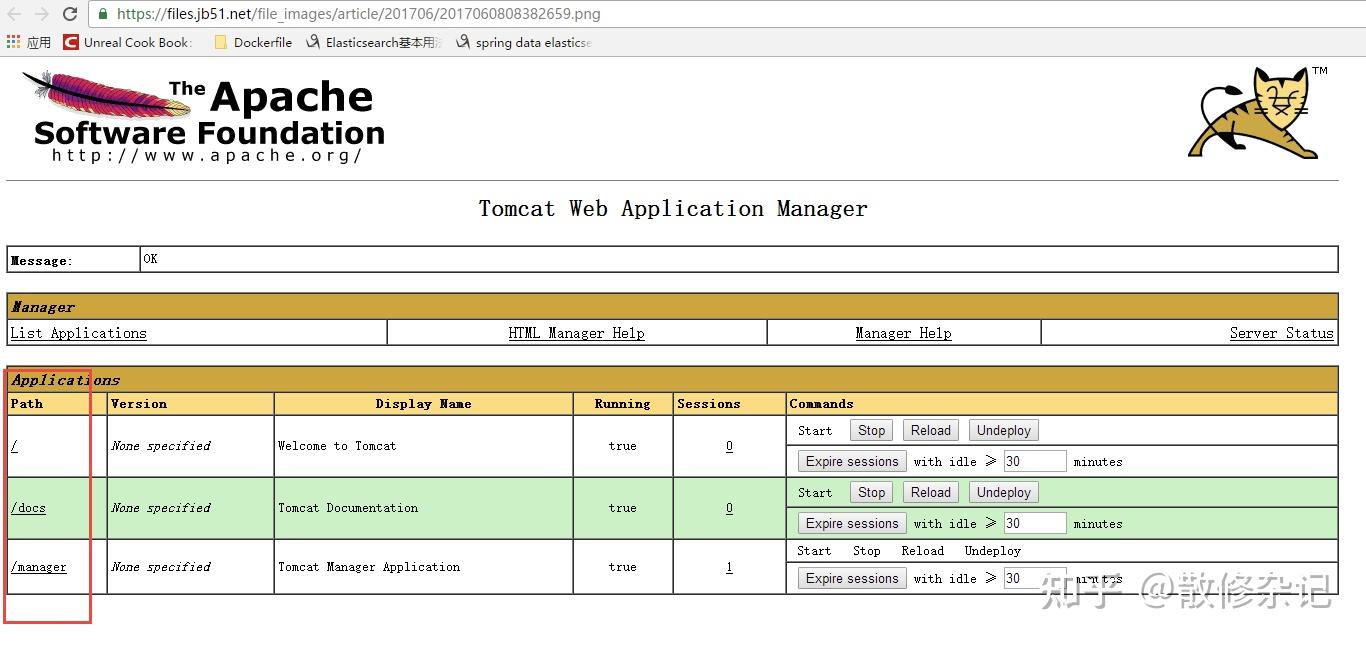Undeploy the Tomcat Documentation application

pyautogui.click(x=1004, y=492)
